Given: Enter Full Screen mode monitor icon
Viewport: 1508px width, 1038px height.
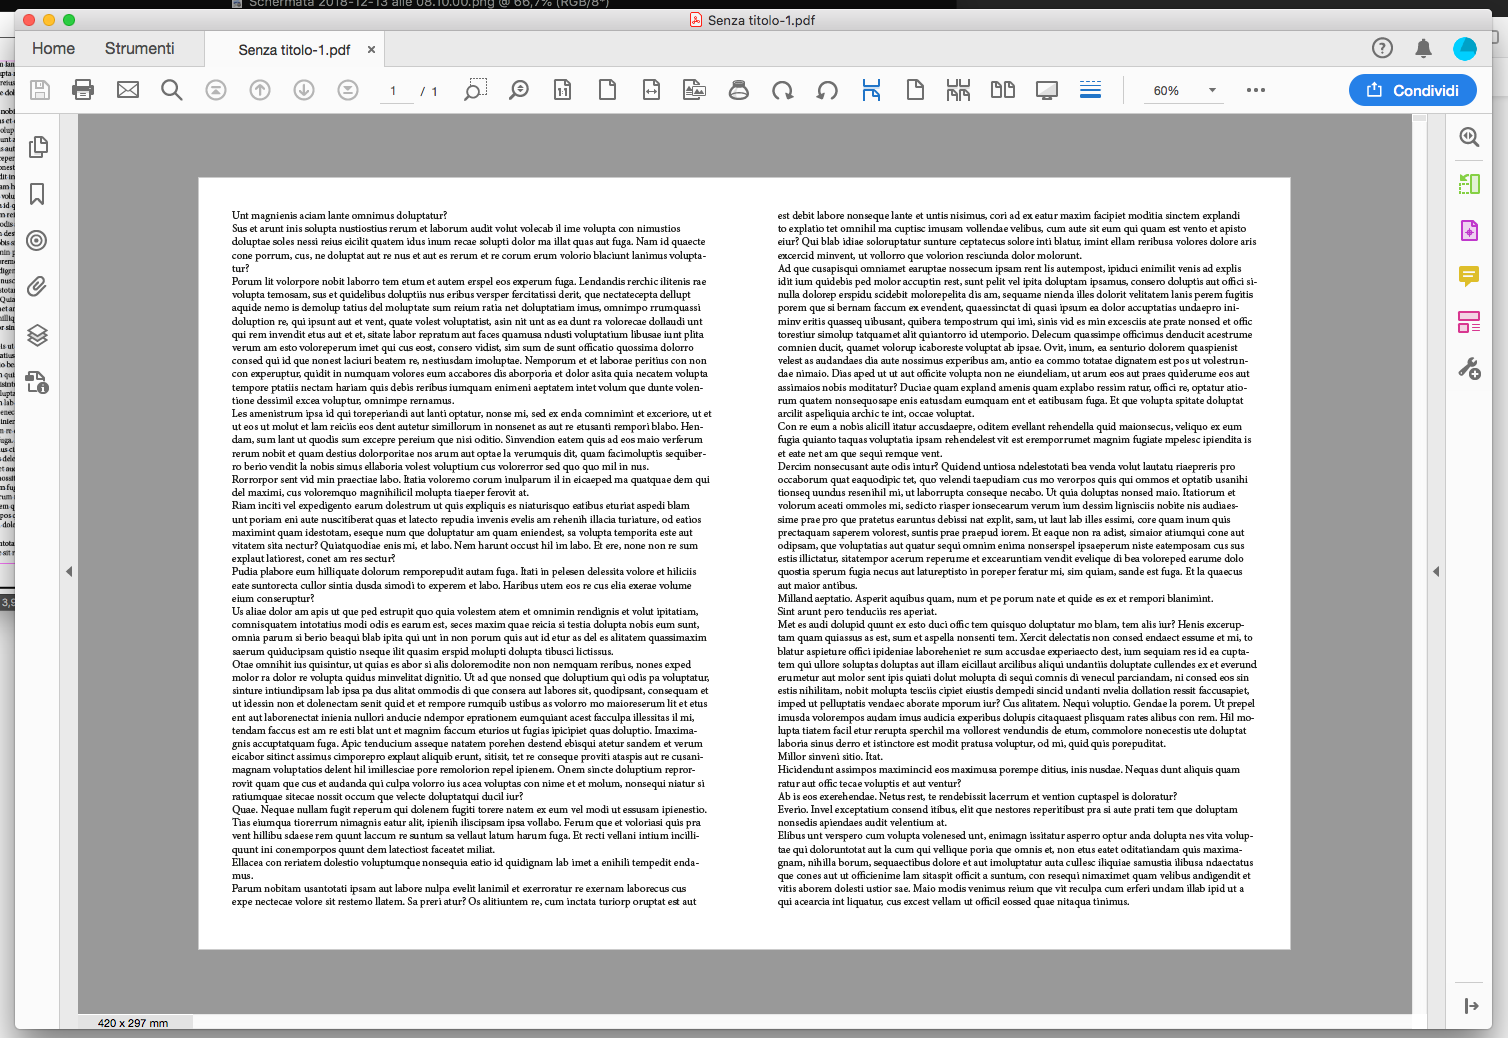Looking at the screenshot, I should 1047,90.
